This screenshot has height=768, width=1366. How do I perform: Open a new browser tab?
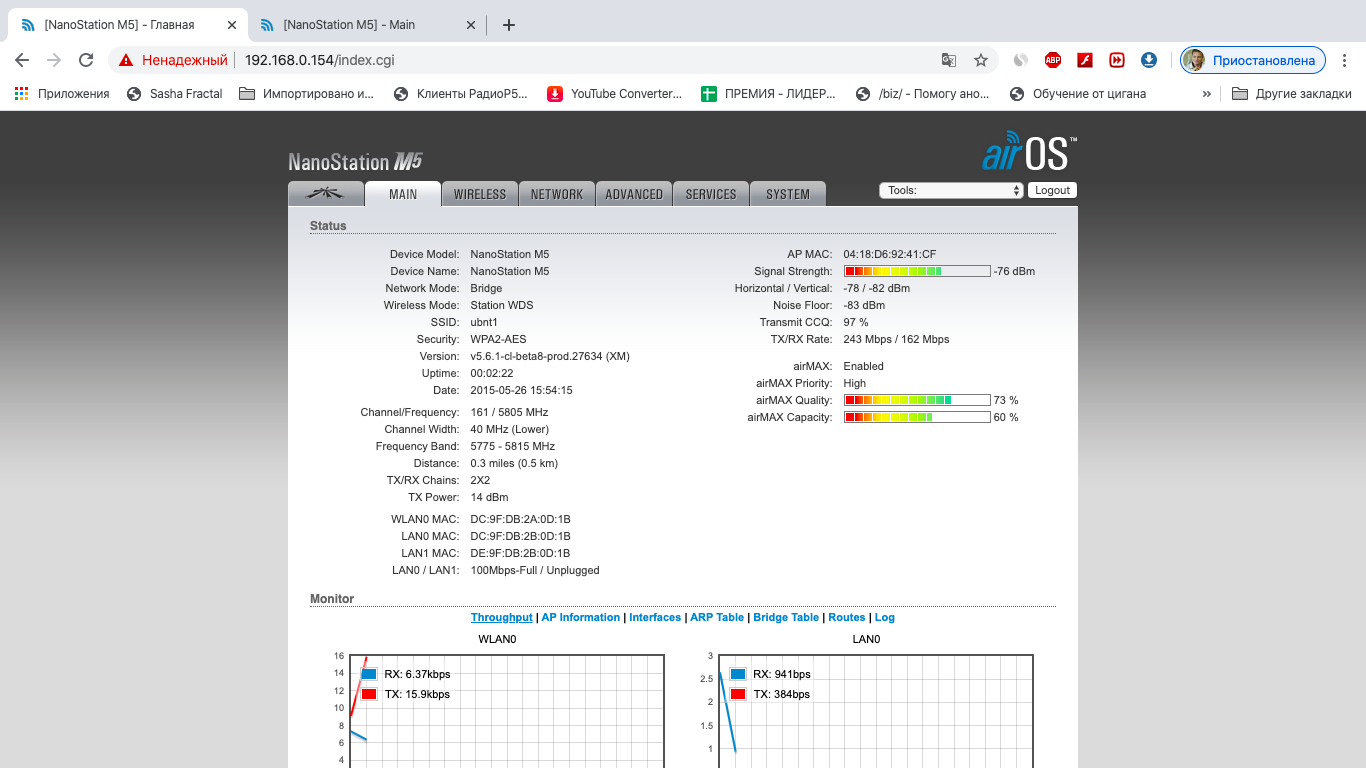(x=509, y=25)
